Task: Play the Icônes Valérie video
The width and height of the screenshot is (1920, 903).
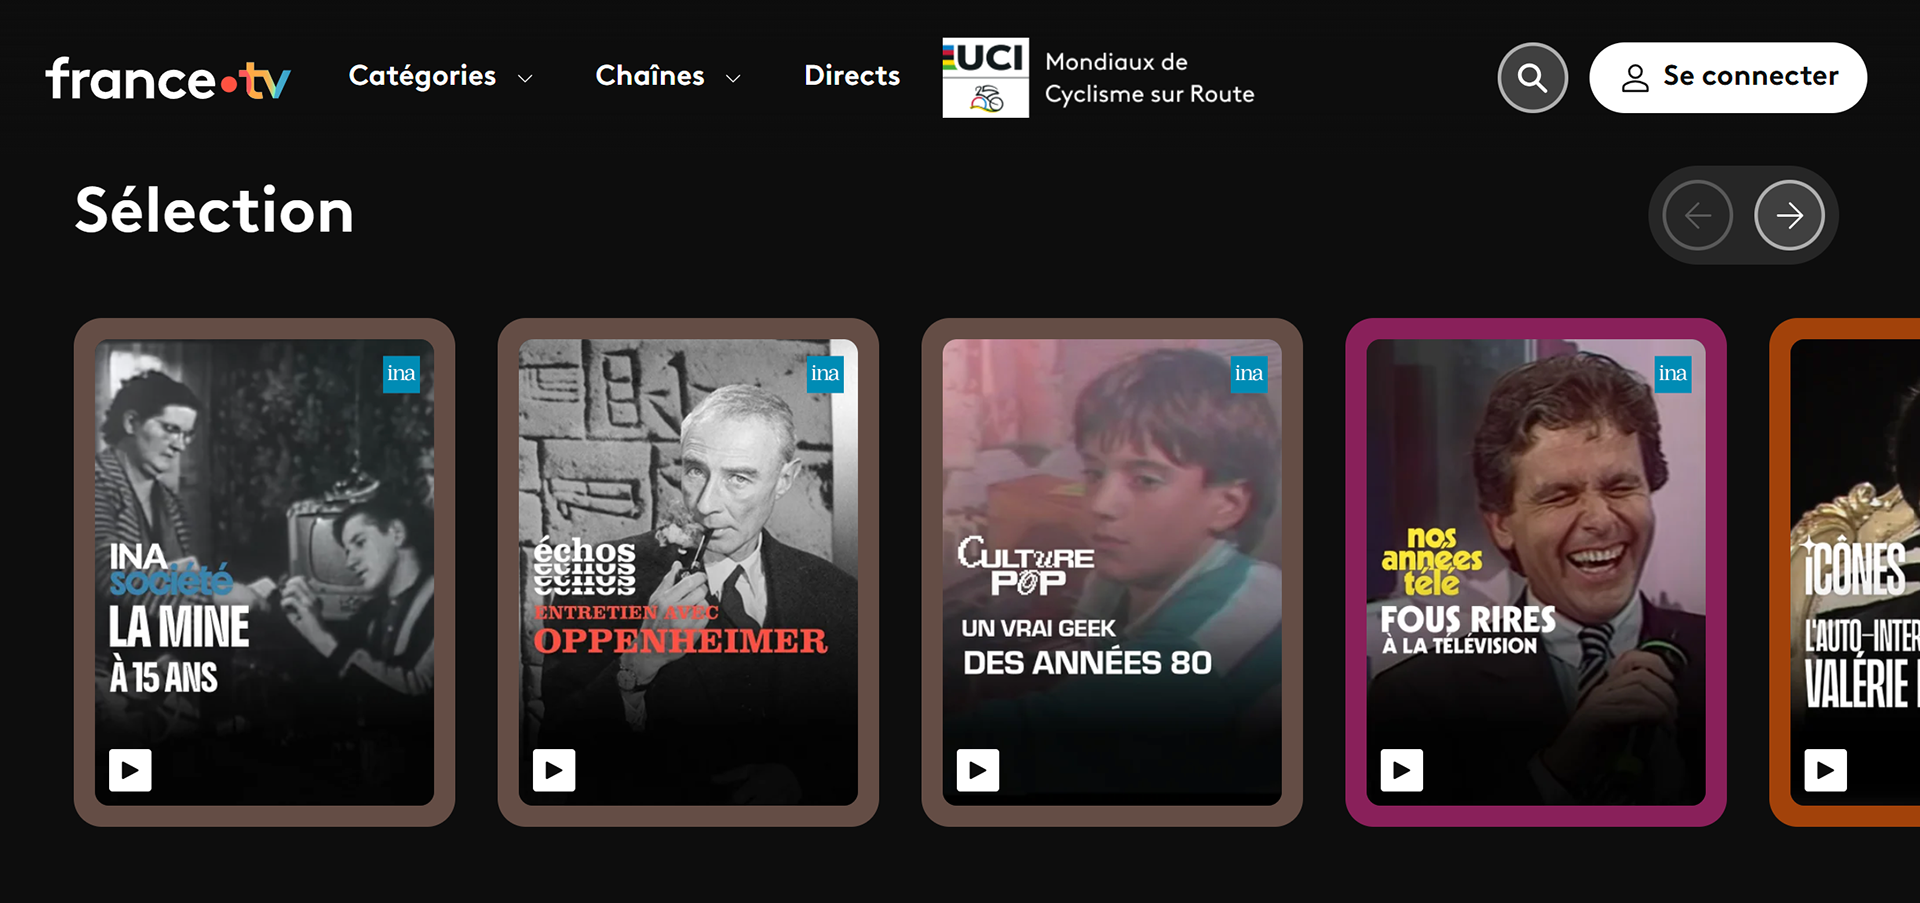Action: click(1826, 770)
